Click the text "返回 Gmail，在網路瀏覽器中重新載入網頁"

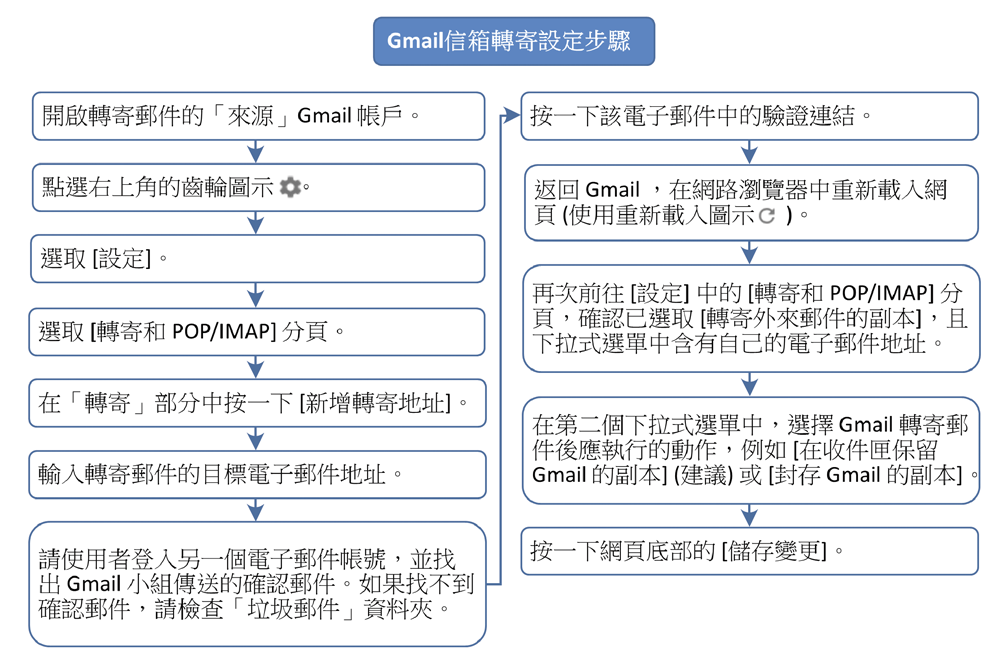pyautogui.click(x=740, y=202)
